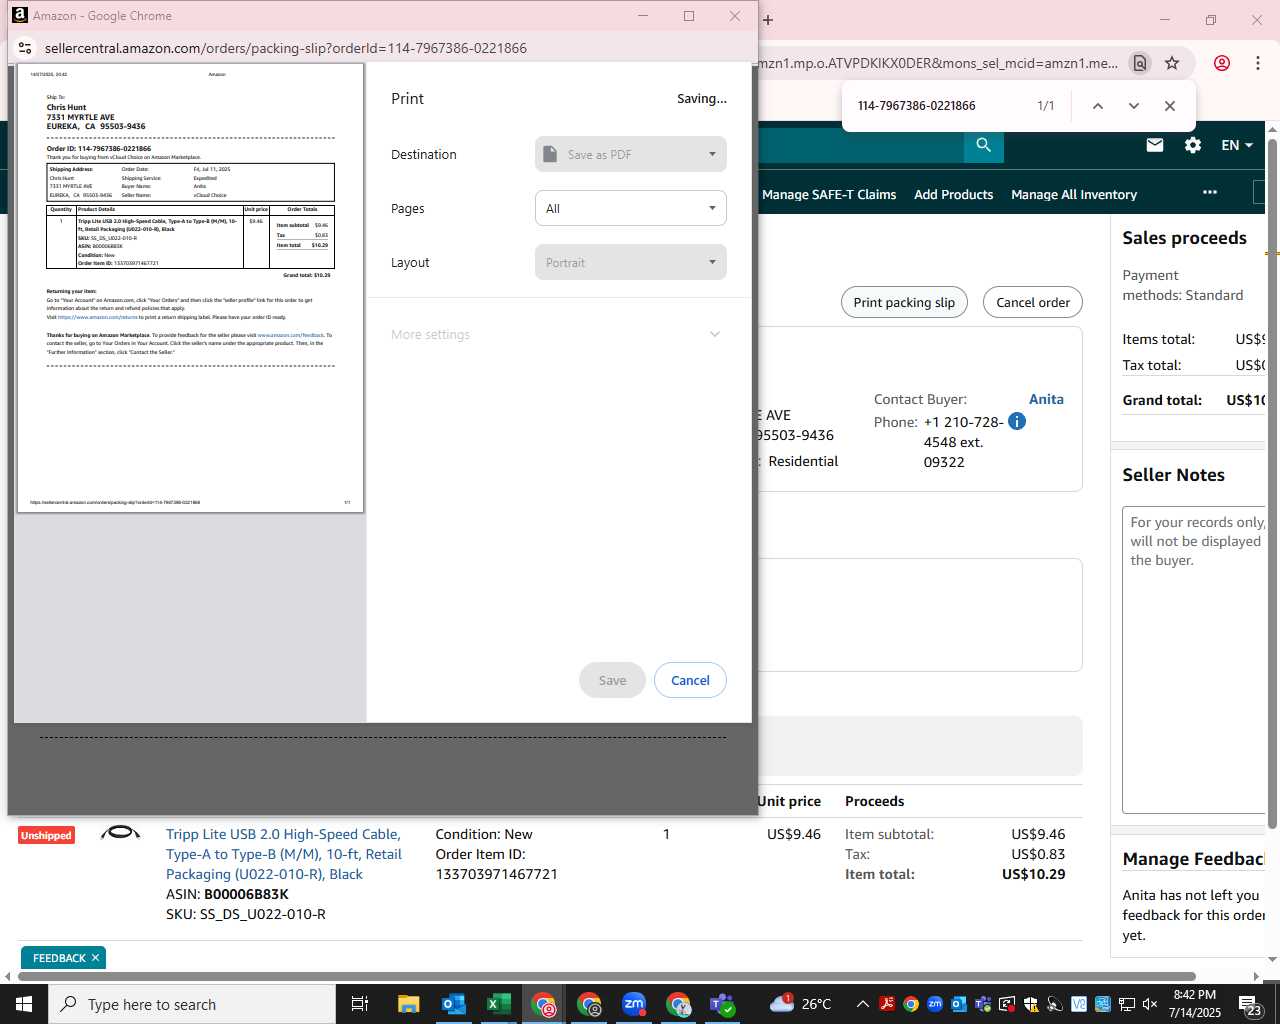
Task: Show hidden system tray icons chevron
Action: click(862, 1004)
